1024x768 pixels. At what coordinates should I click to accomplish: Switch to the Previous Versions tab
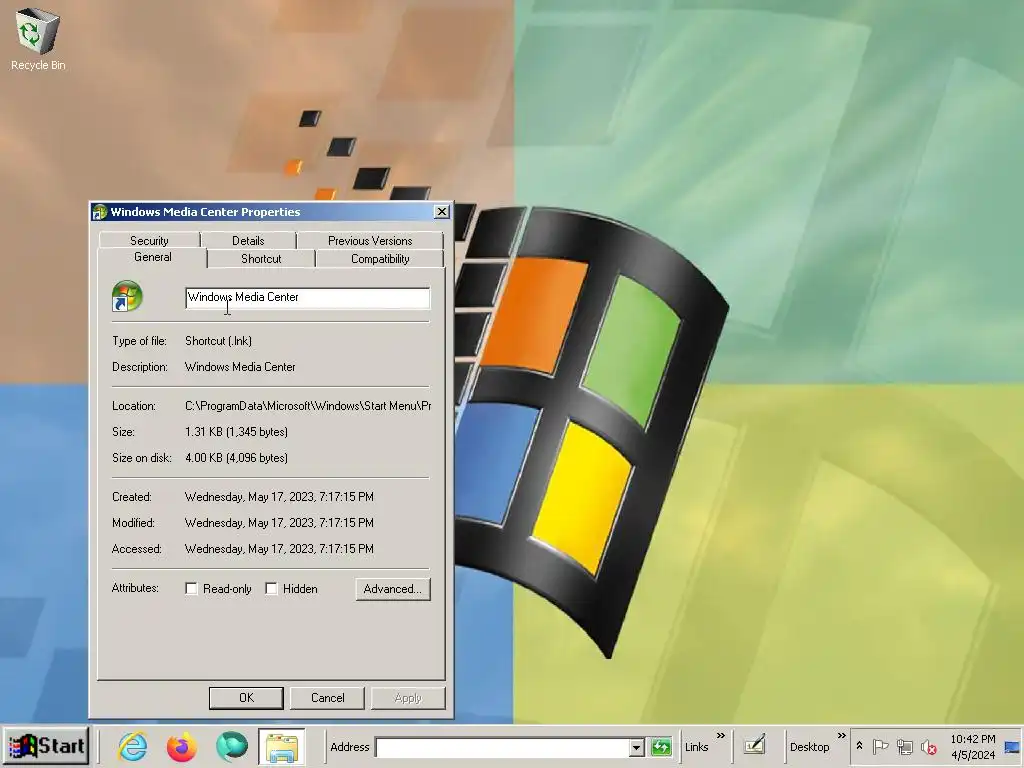(x=370, y=240)
